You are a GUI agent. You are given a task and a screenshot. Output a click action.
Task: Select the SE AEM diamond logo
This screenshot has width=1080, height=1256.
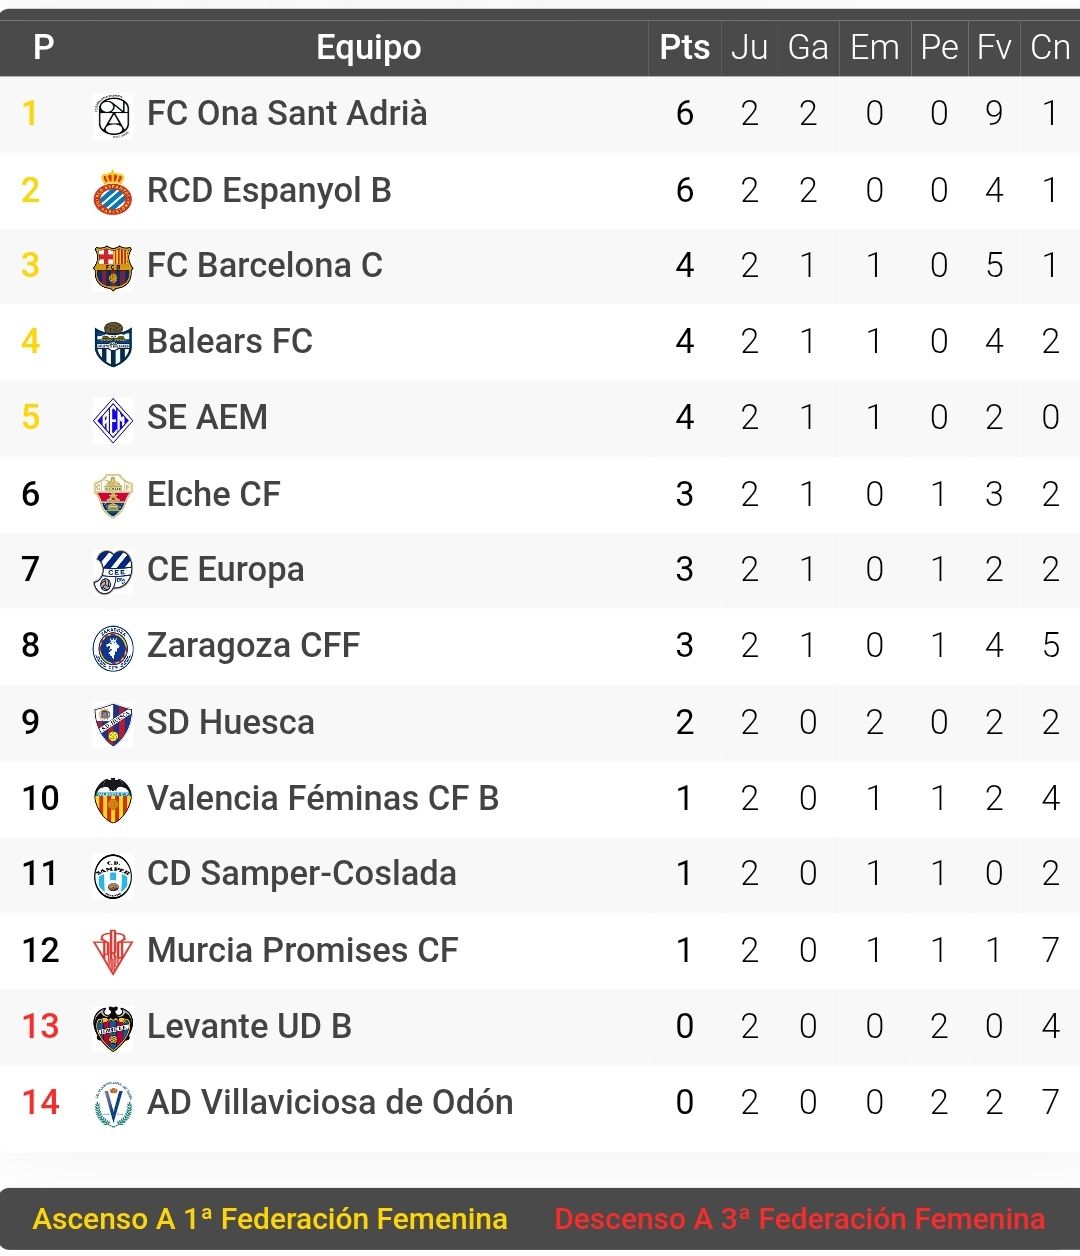coord(112,419)
